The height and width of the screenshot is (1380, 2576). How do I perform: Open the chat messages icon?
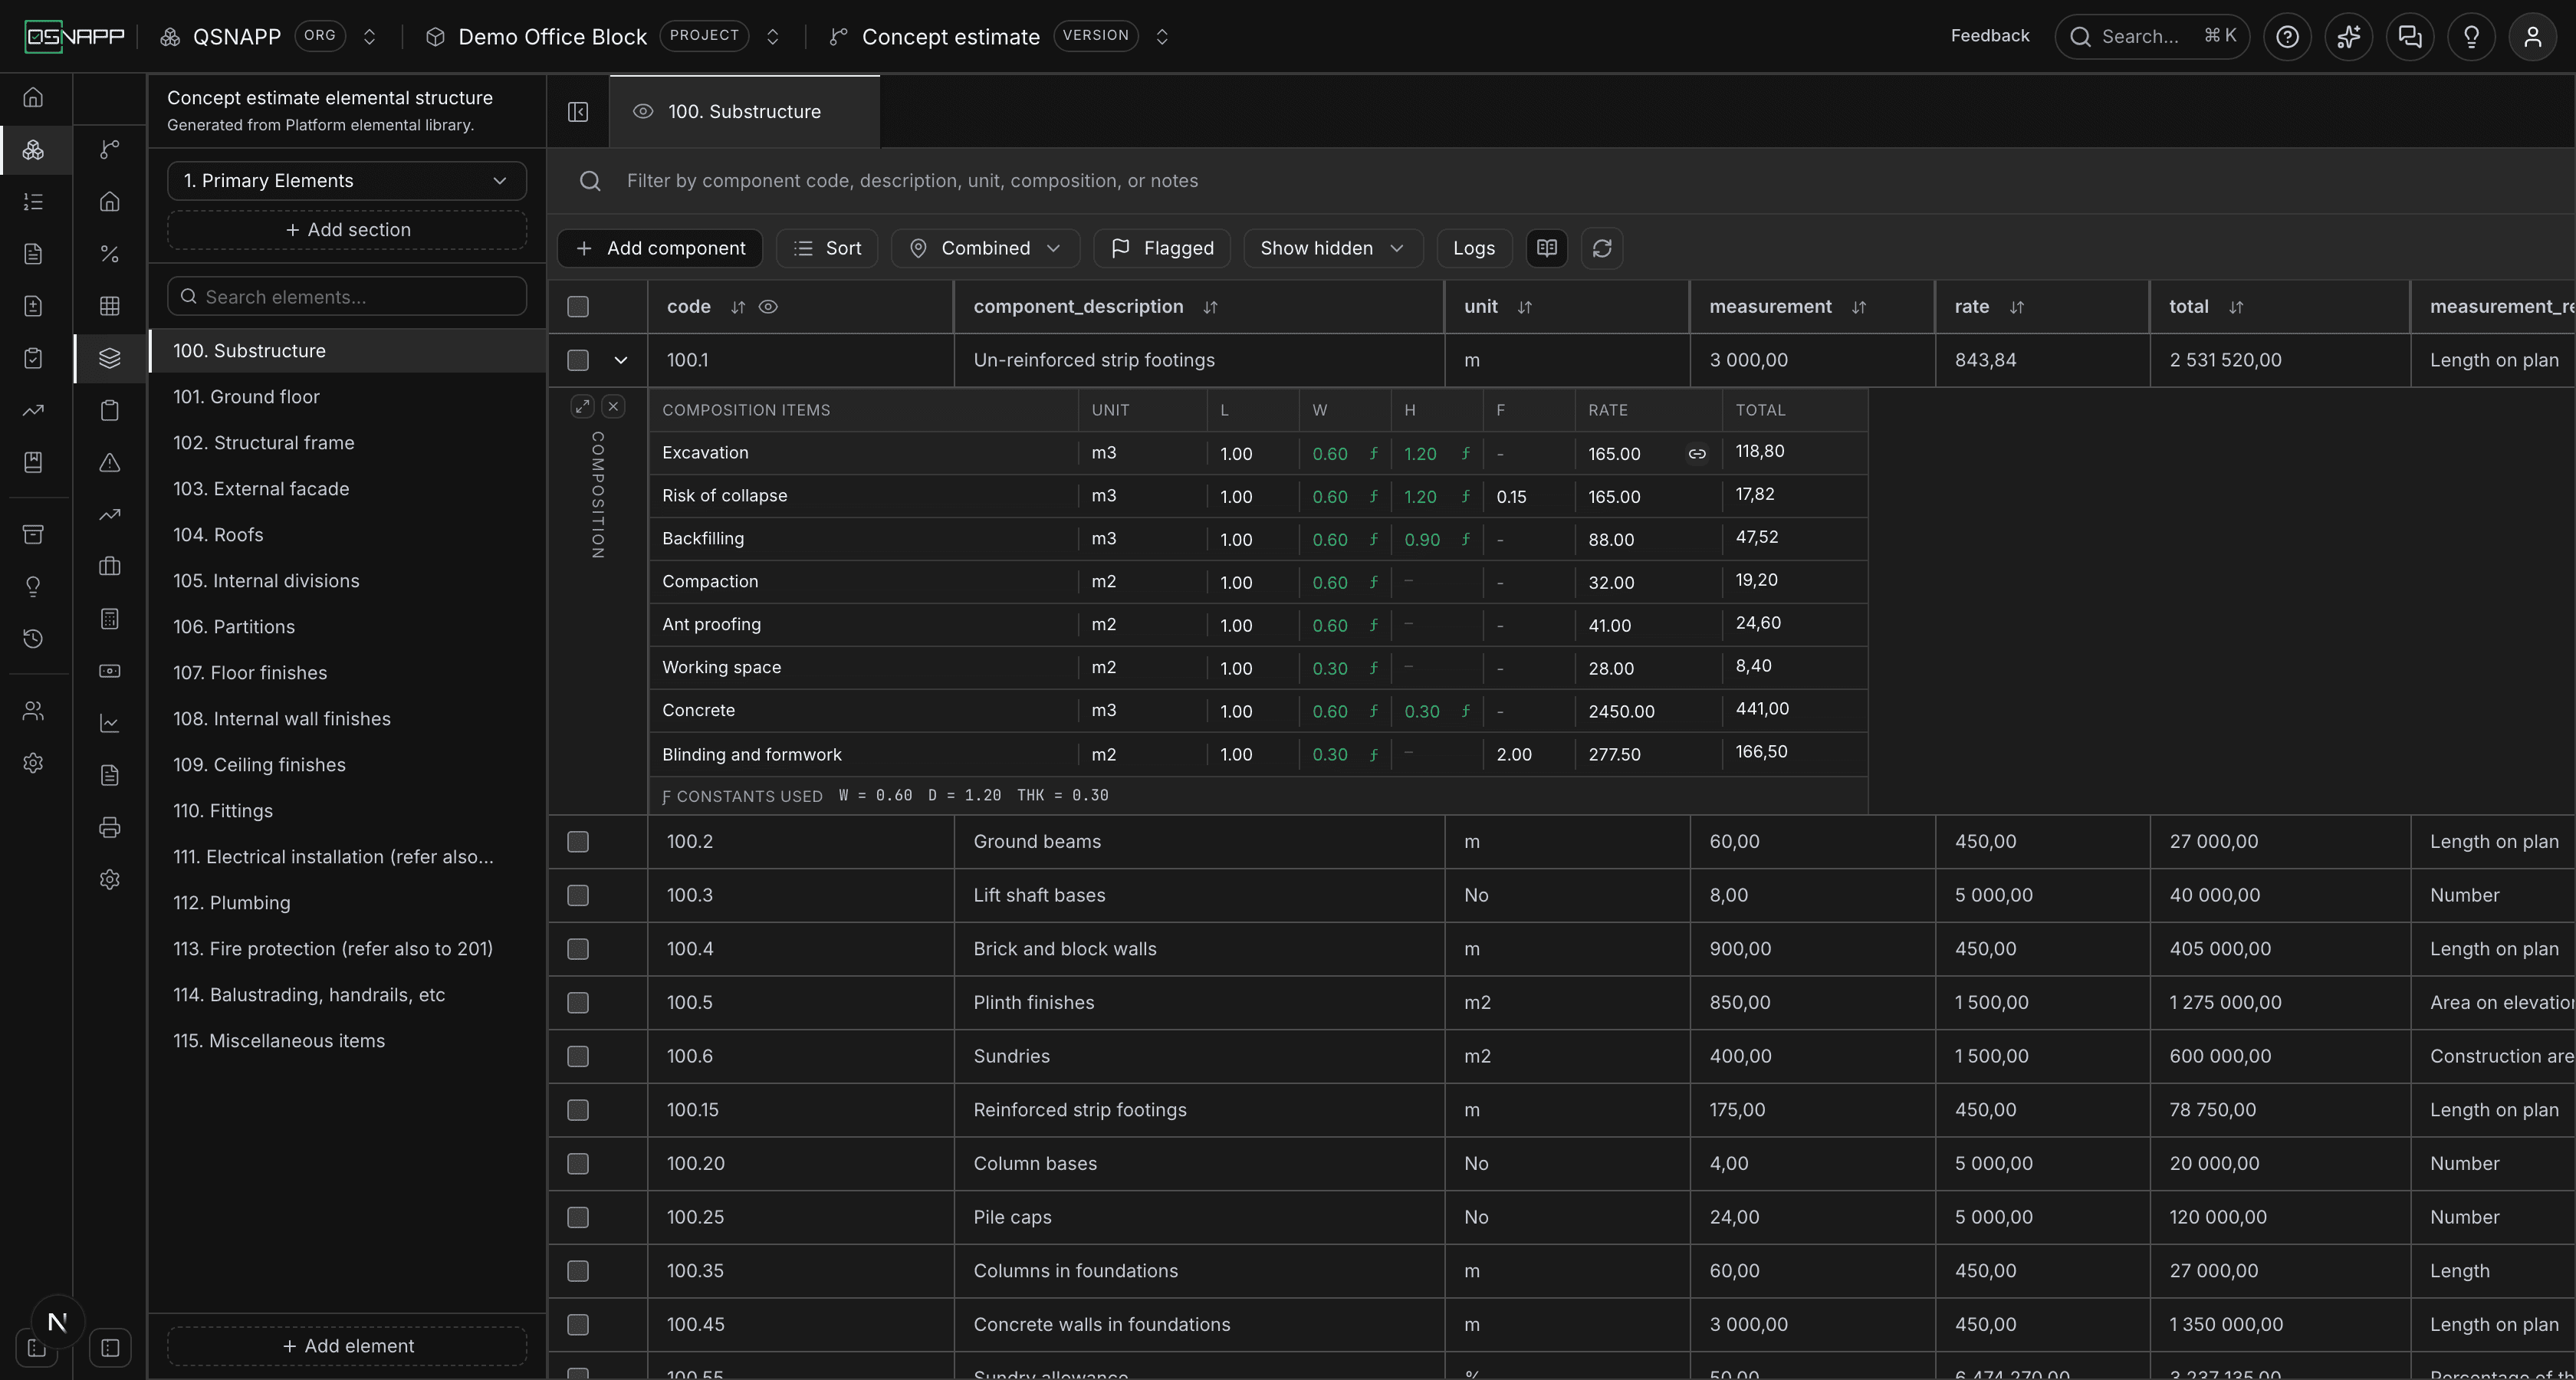pyautogui.click(x=2410, y=37)
